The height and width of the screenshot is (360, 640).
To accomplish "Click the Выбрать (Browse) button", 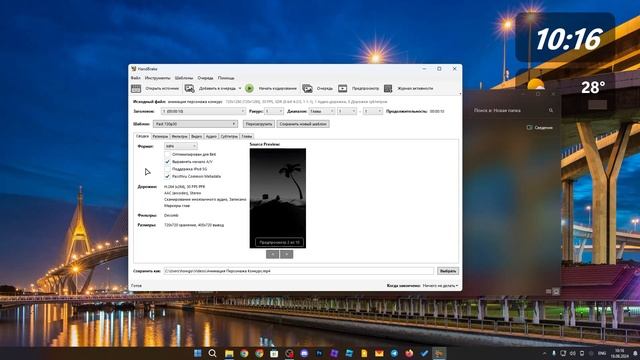I will coord(448,271).
